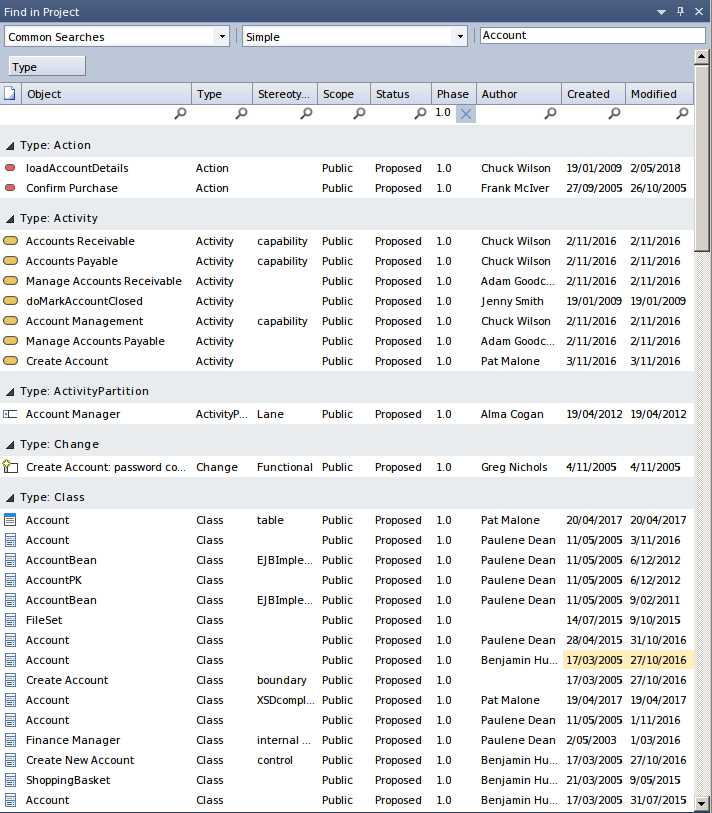The width and height of the screenshot is (712, 813).
Task: Pin the Find in Project panel
Action: point(680,12)
